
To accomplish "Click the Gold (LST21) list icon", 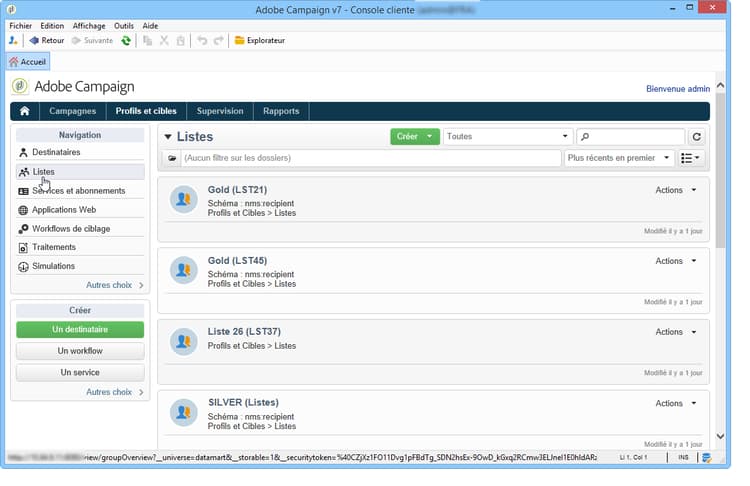I will 184,199.
